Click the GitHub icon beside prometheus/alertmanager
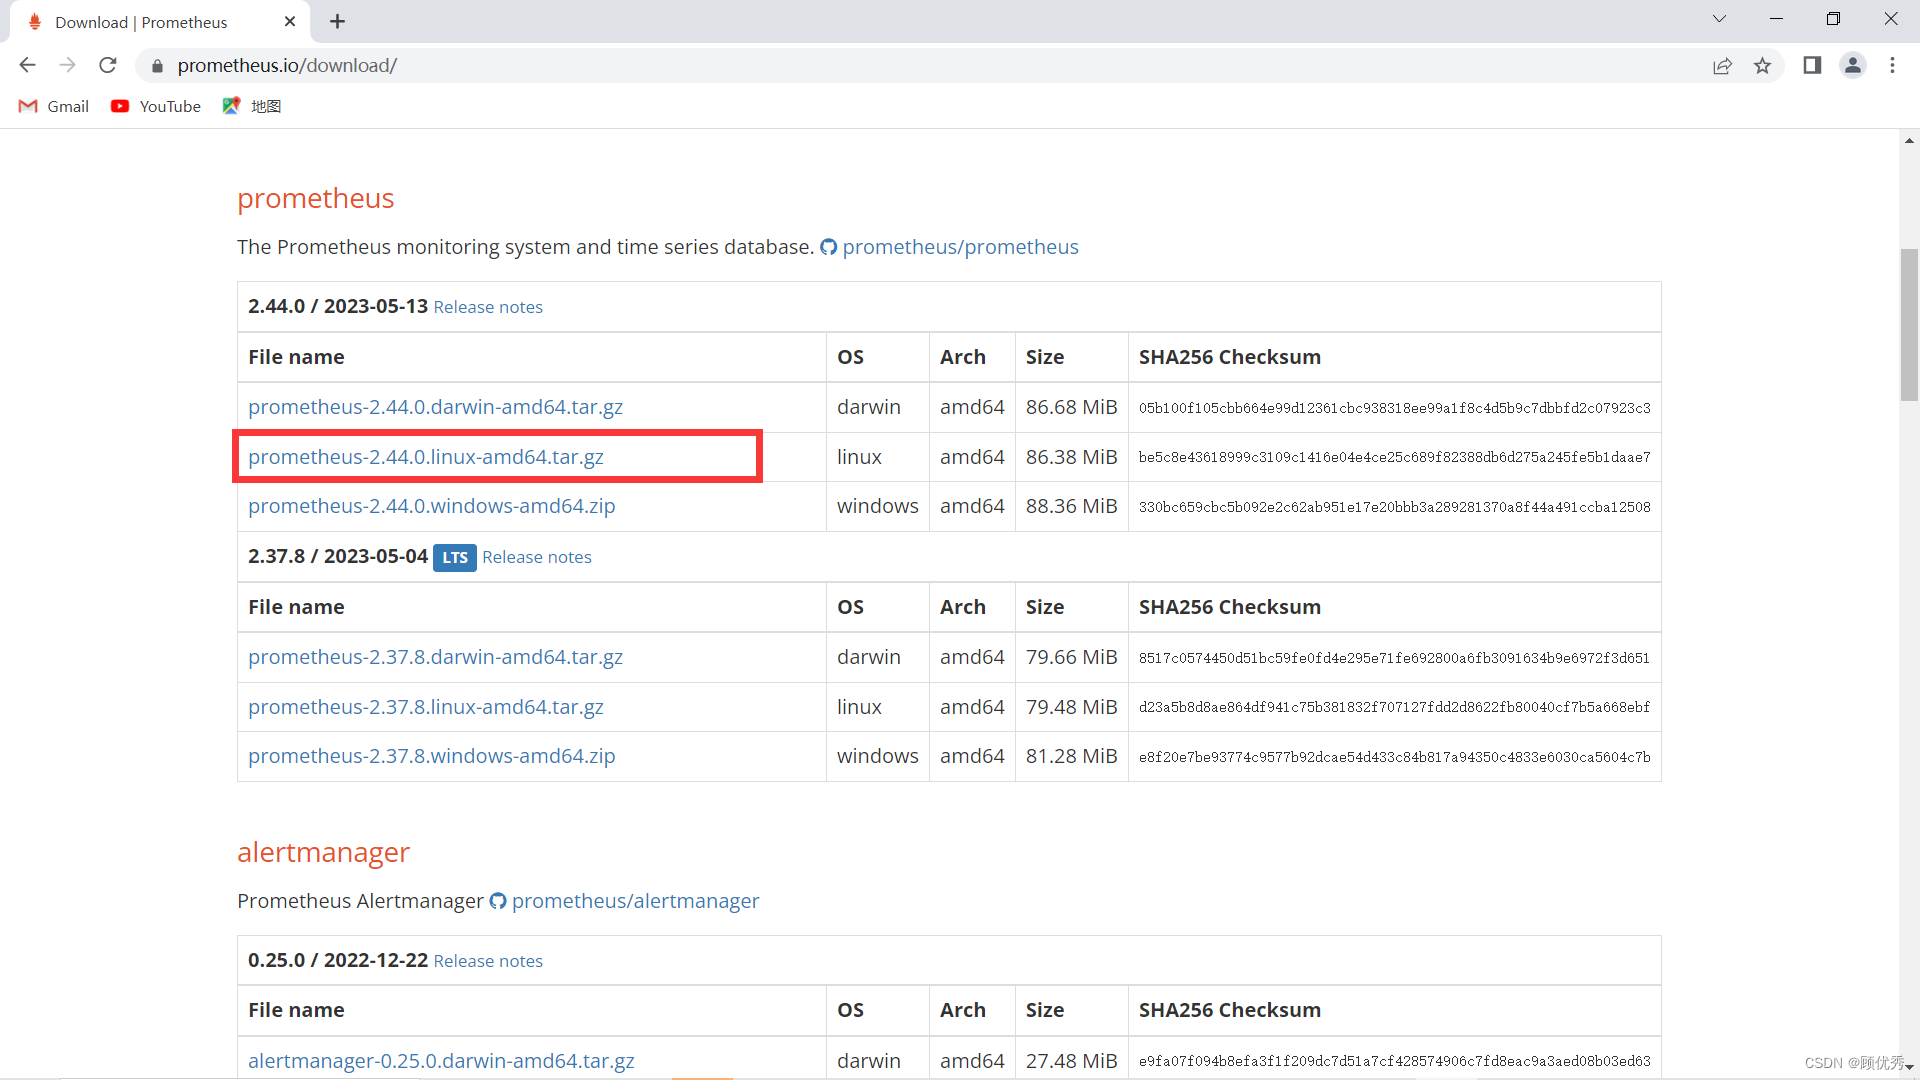This screenshot has width=1920, height=1080. tap(497, 901)
